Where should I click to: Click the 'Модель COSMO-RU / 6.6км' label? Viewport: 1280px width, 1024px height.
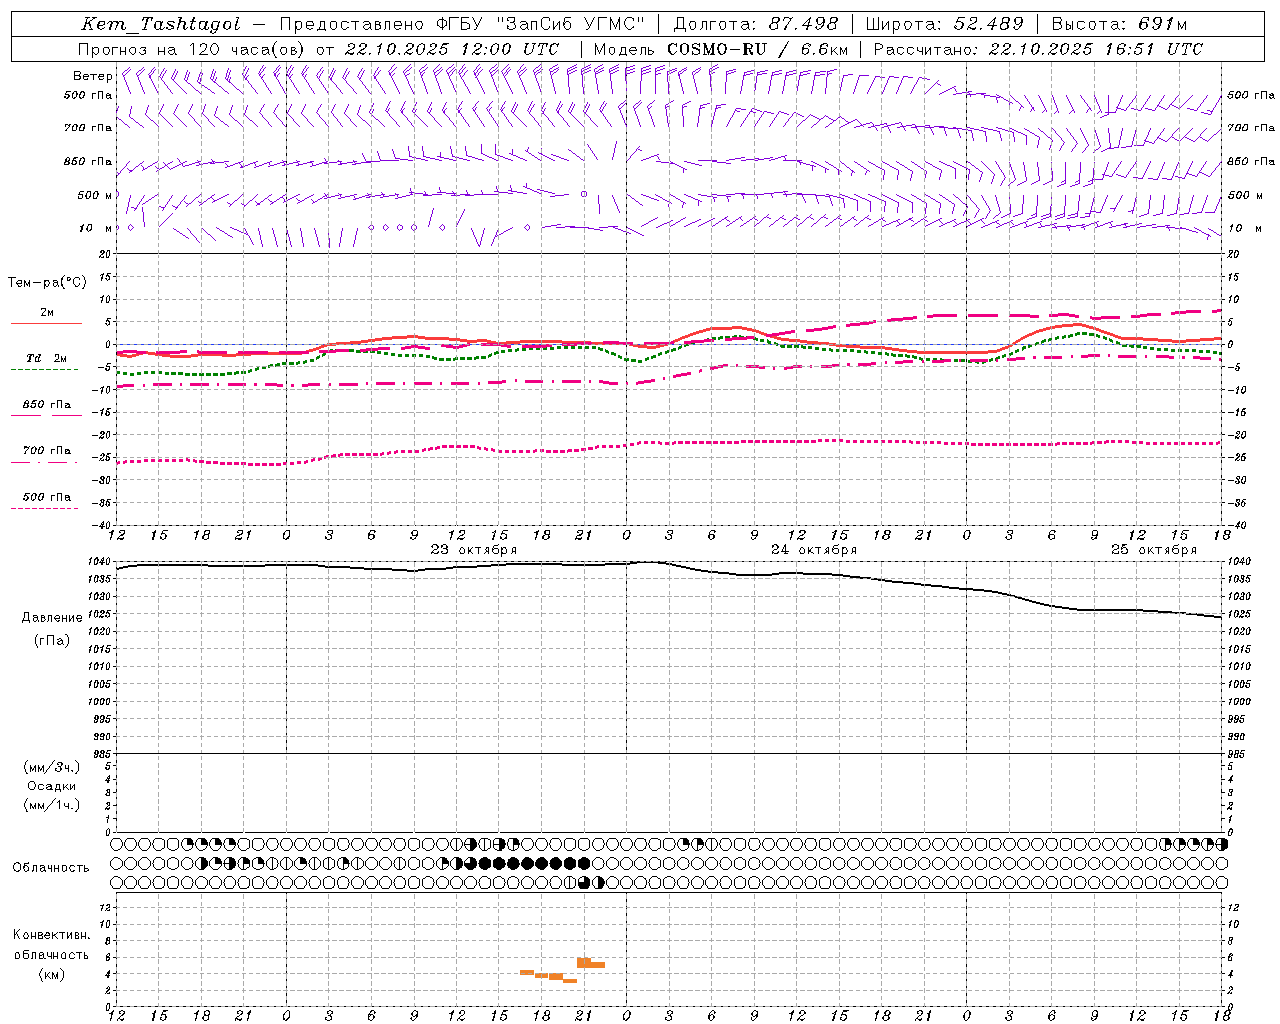click(x=721, y=49)
